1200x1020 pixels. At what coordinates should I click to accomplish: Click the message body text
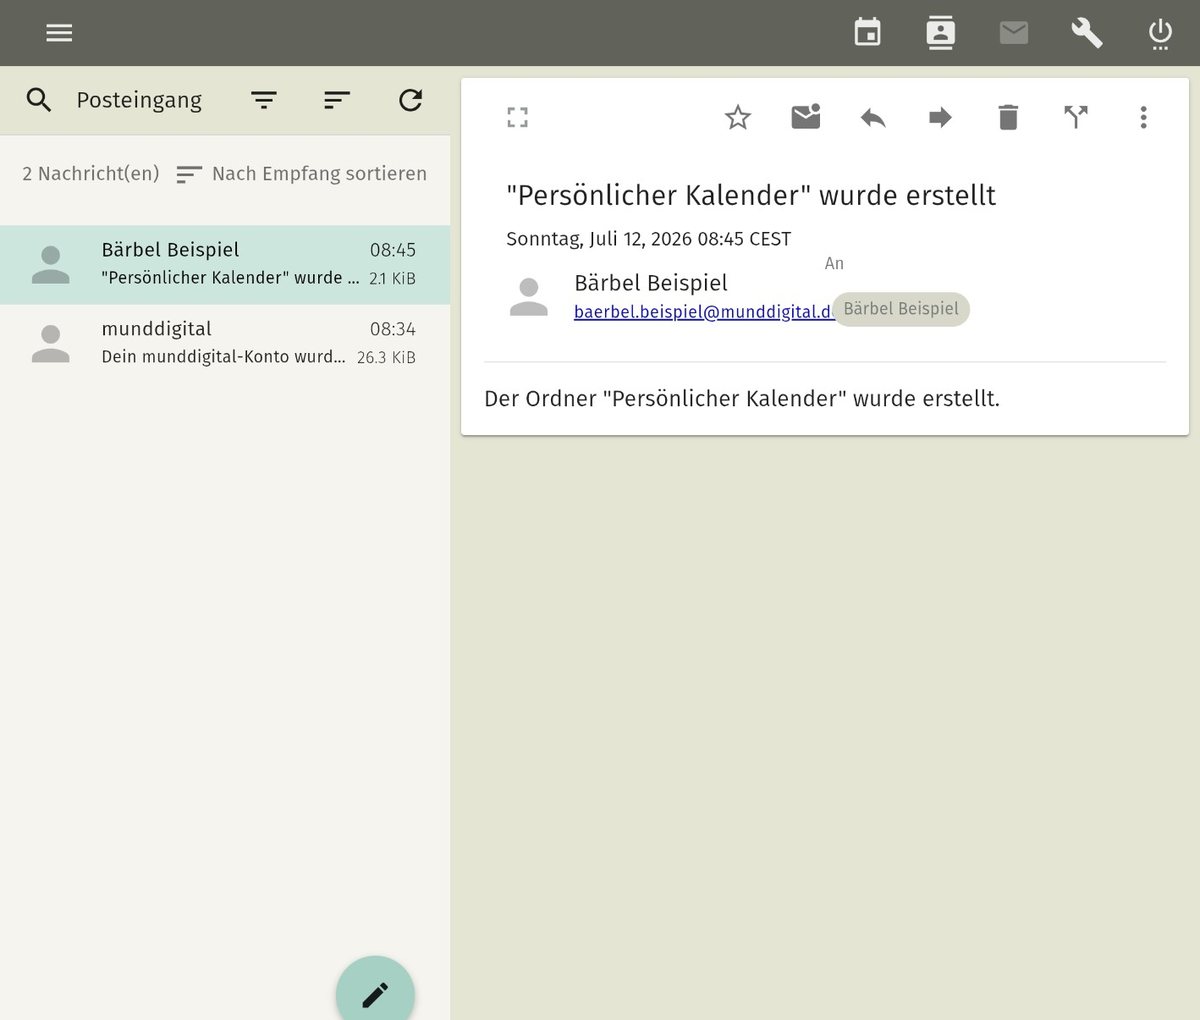(x=742, y=399)
